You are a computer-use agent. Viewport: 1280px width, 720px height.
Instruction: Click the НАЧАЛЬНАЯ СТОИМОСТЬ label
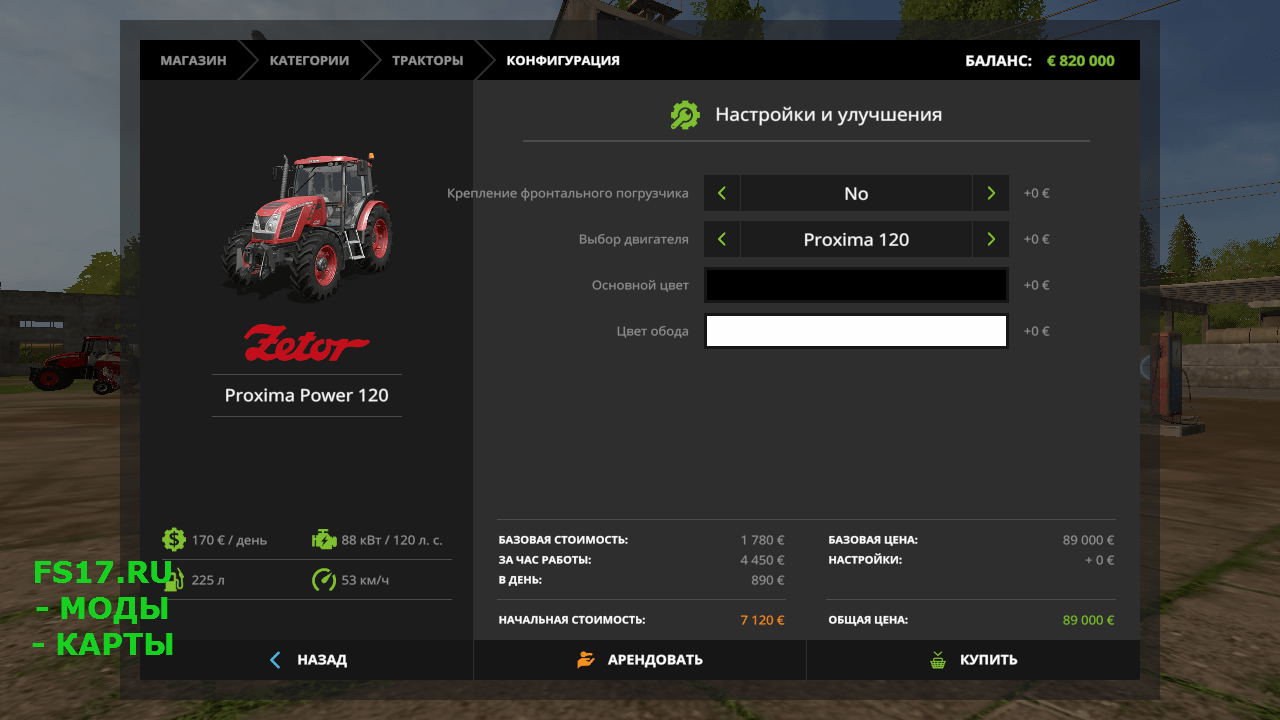[572, 620]
